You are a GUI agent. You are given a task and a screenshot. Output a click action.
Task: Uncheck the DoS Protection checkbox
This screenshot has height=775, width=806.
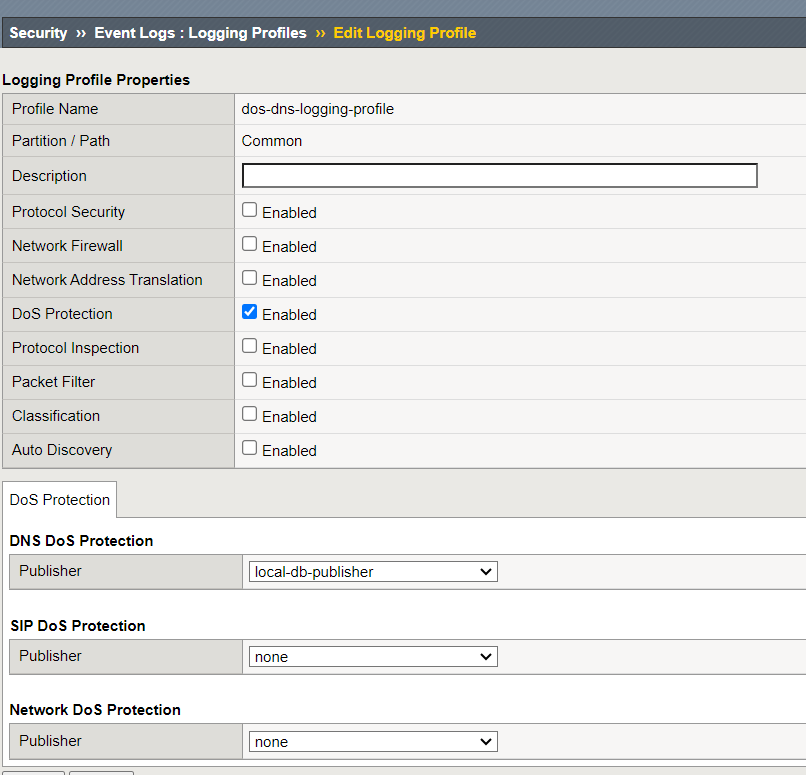coord(250,313)
